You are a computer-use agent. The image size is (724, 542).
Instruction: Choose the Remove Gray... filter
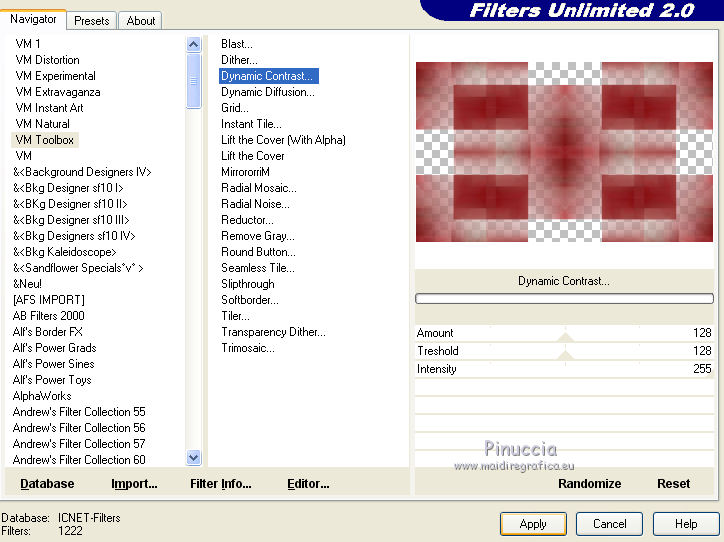click(x=258, y=236)
